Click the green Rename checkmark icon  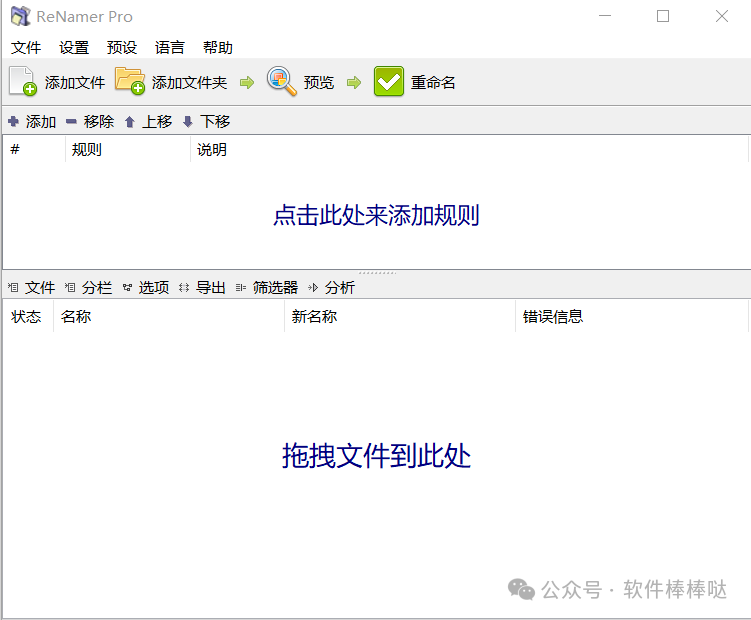[388, 81]
